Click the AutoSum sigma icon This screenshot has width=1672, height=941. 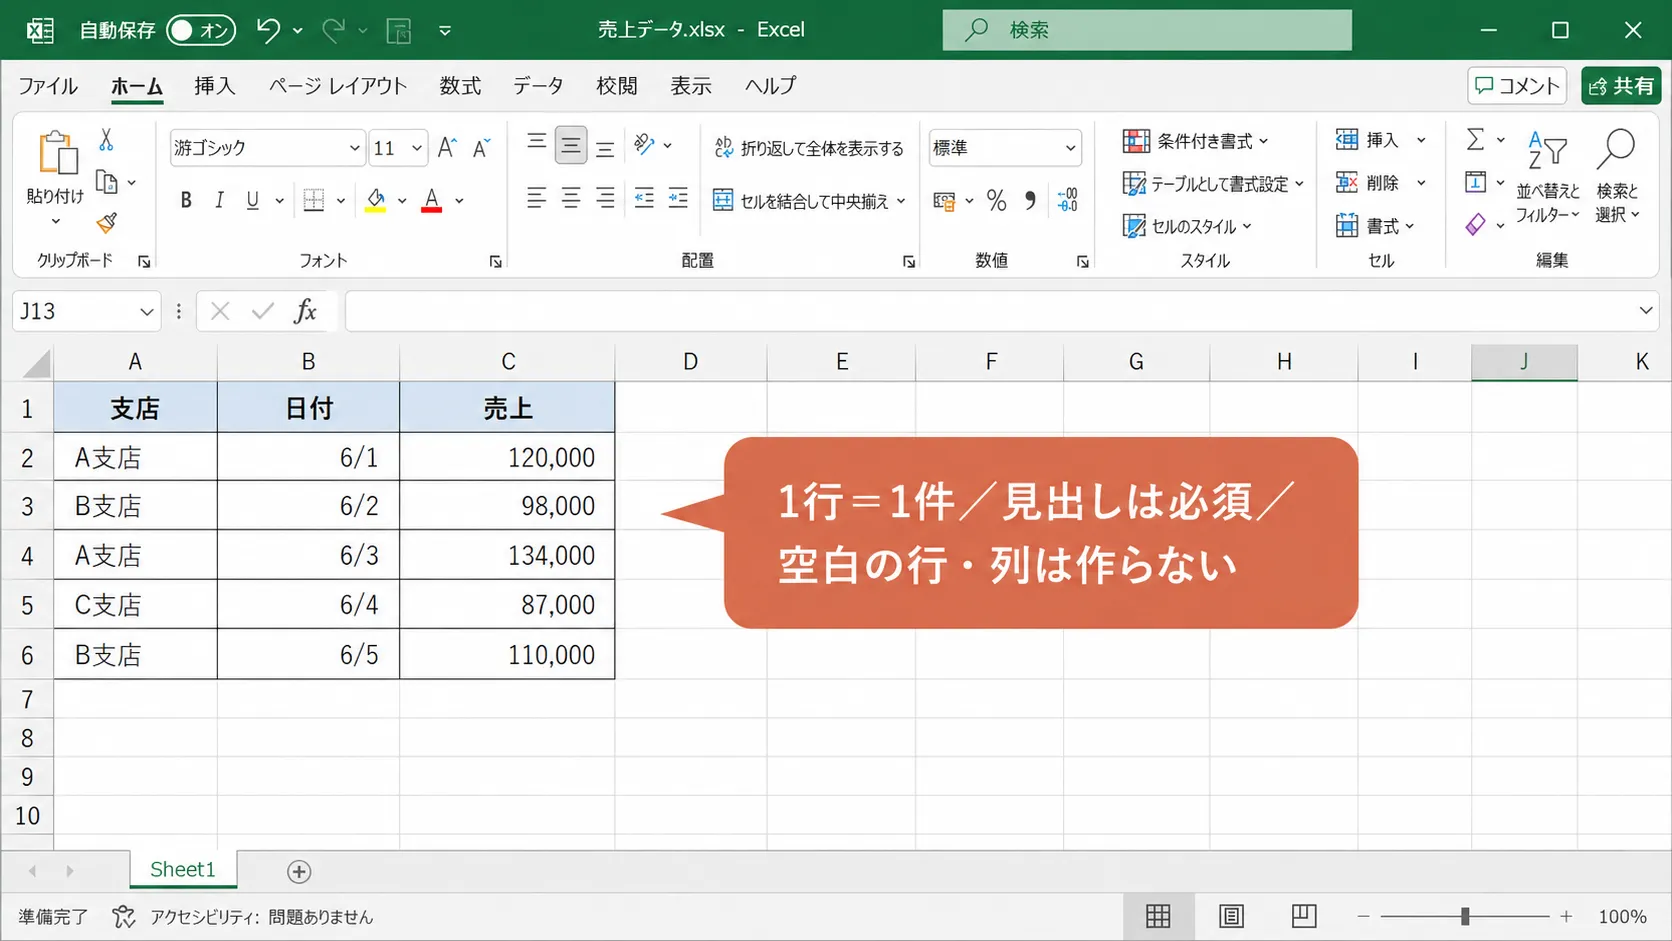click(x=1475, y=140)
